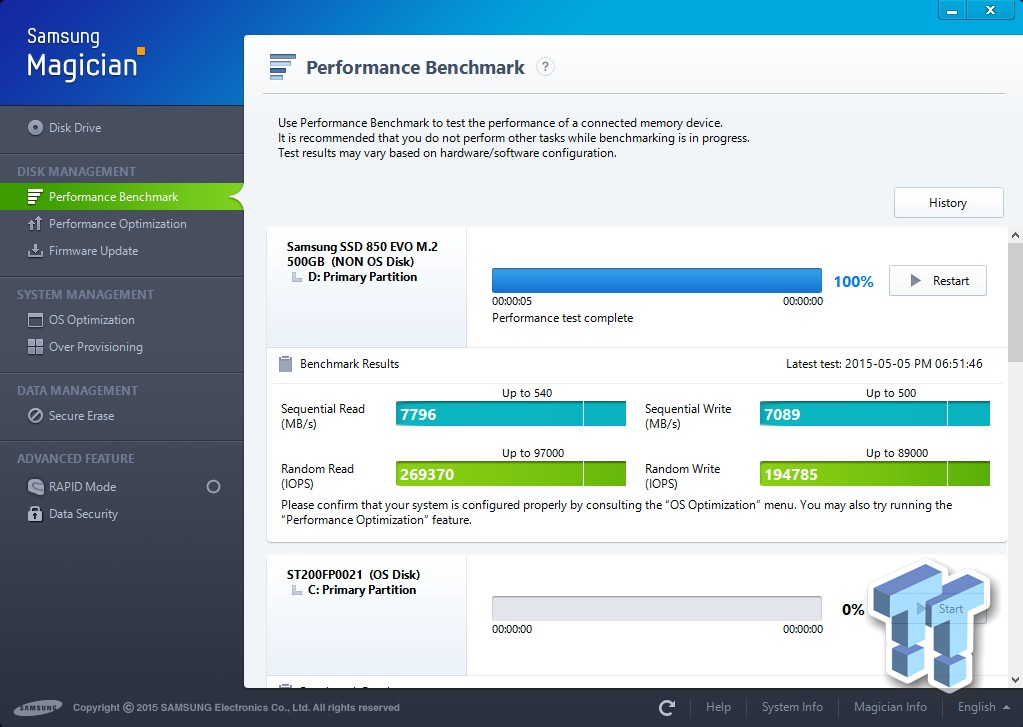
Task: Restart the 850 EVO benchmark
Action: 938,281
